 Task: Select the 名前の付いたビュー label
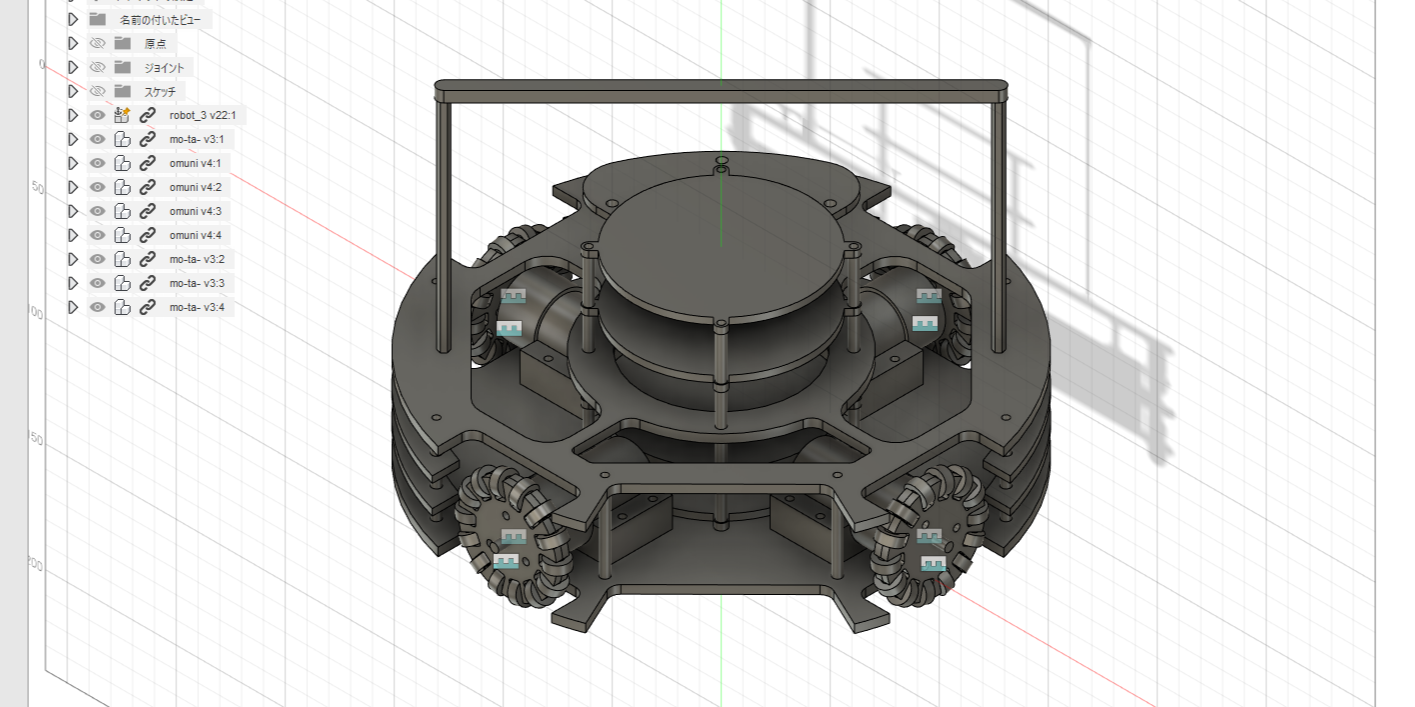click(x=159, y=20)
